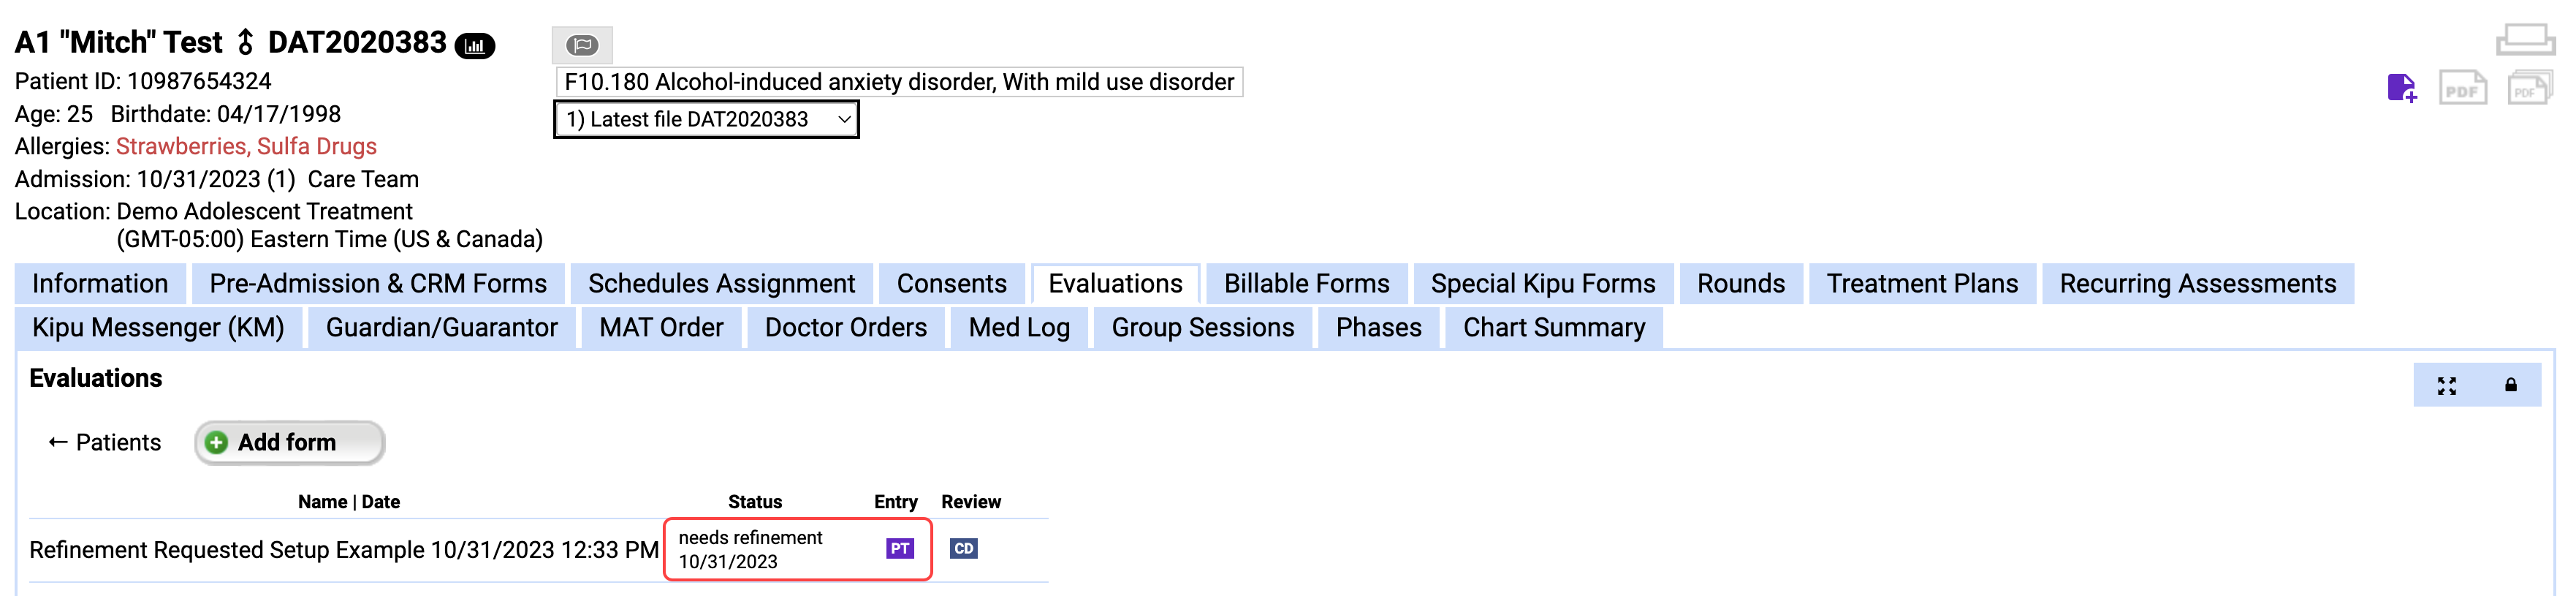This screenshot has height=596, width=2576.
Task: Select the Med Log tab
Action: (x=1018, y=328)
